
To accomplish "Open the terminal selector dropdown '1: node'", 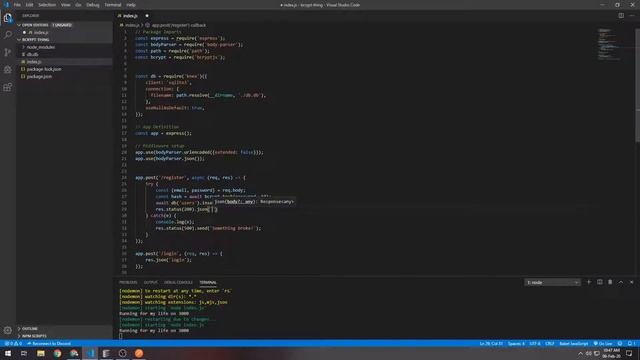I will (552, 282).
